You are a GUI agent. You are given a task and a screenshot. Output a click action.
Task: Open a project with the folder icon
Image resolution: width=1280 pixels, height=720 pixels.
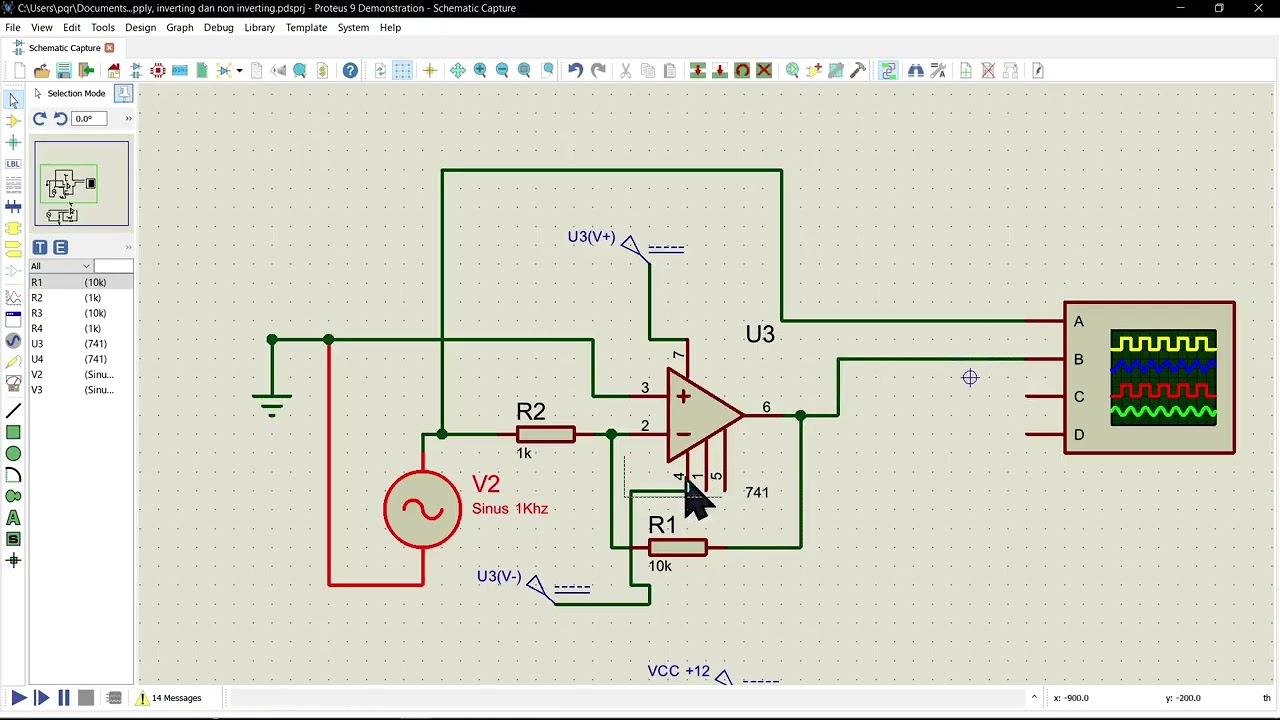[x=41, y=70]
